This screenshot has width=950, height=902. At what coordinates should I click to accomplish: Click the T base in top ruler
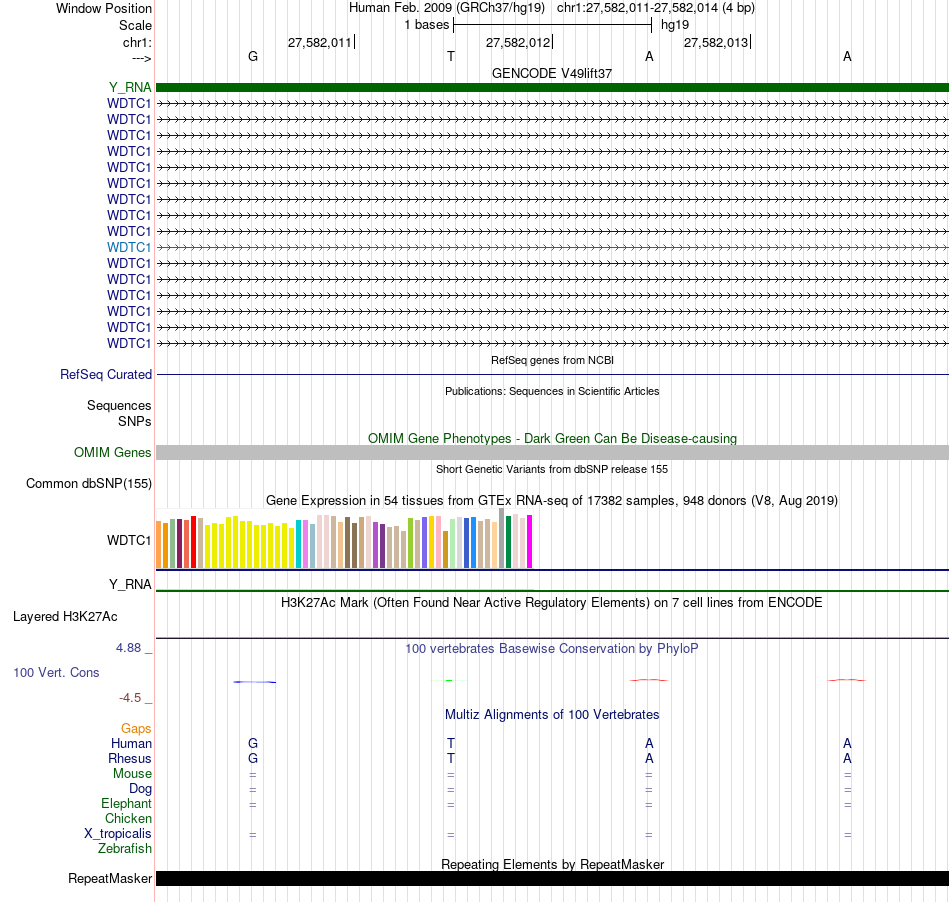[451, 56]
